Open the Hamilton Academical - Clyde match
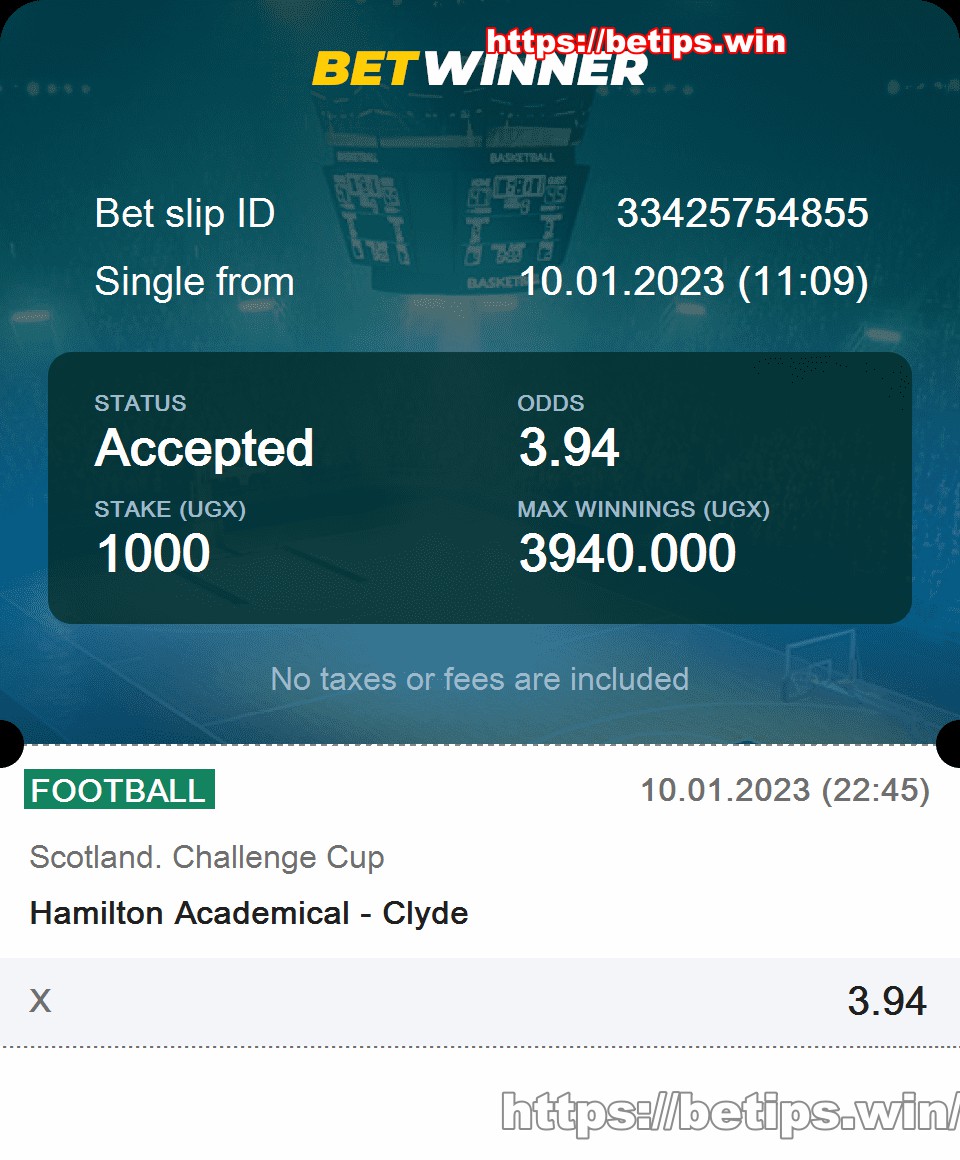This screenshot has height=1160, width=960. (249, 914)
